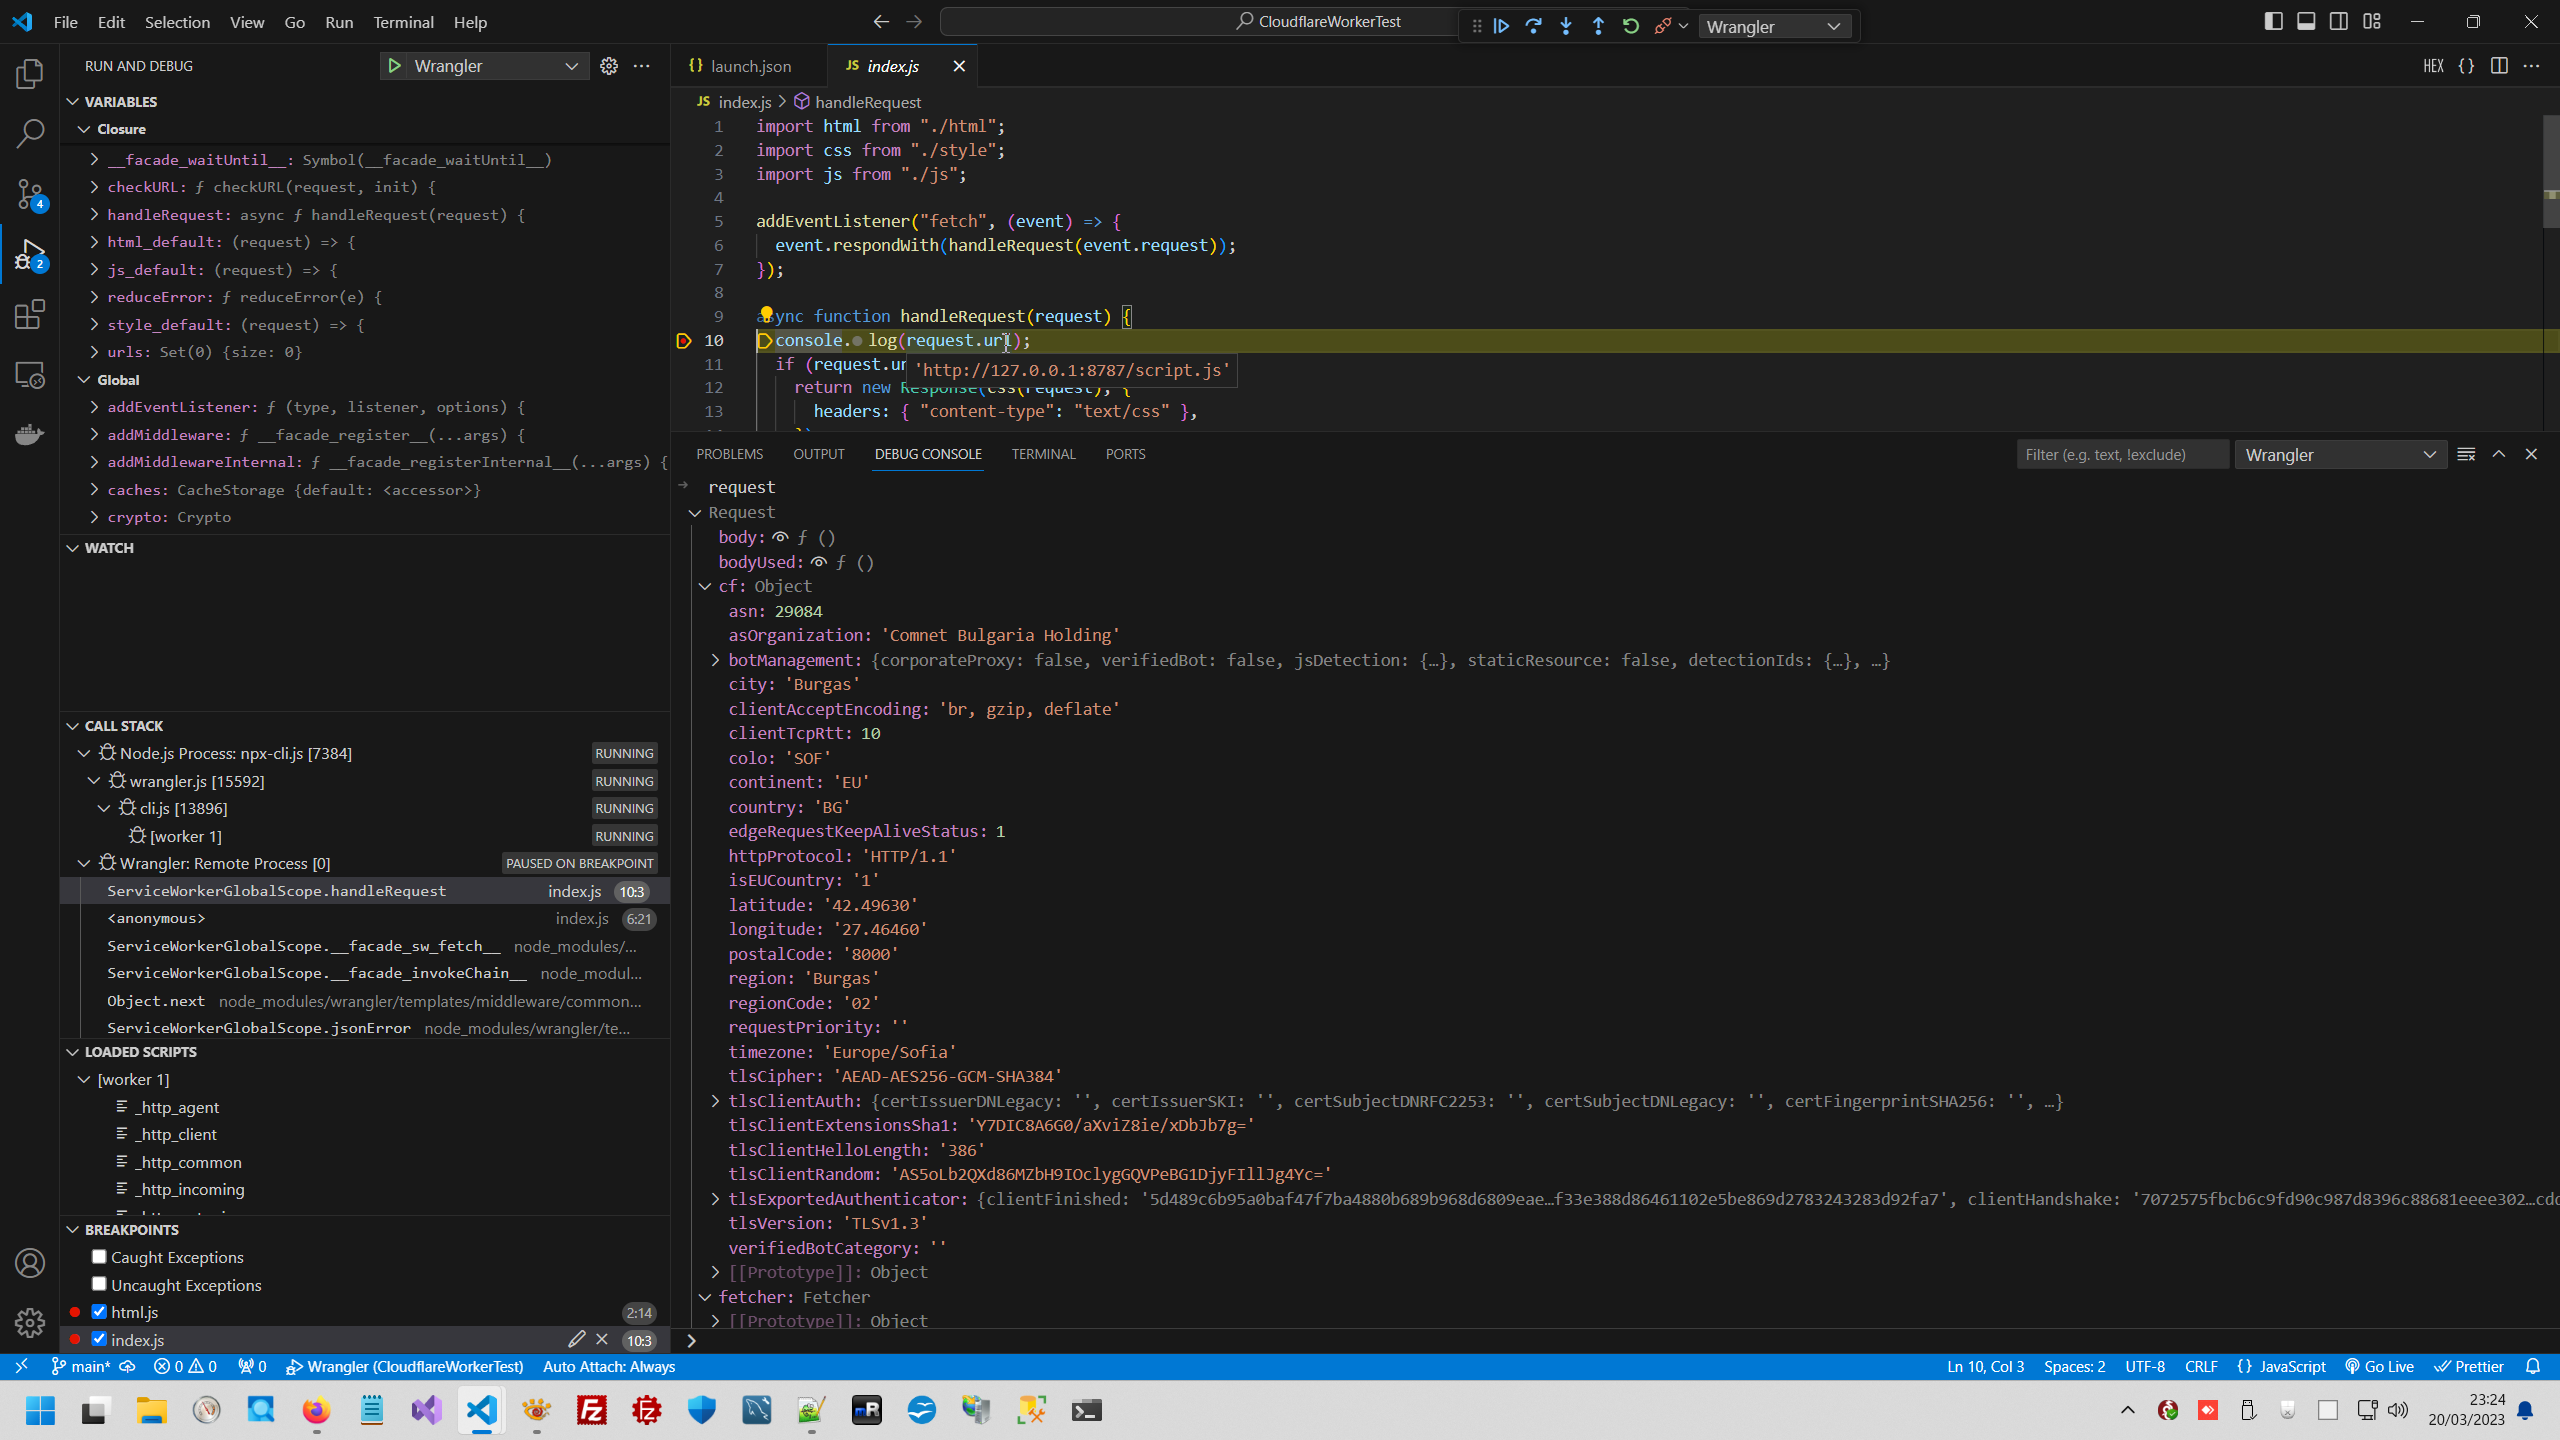Enable Uncaught Exceptions breakpoint checkbox
2560x1440 pixels.
(x=99, y=1284)
